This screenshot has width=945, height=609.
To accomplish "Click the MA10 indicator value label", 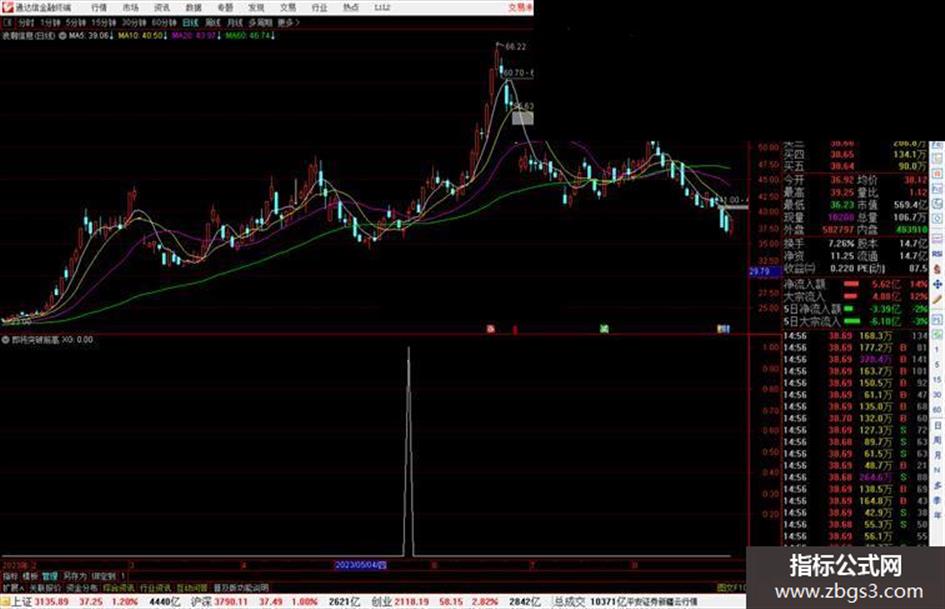I will (143, 36).
